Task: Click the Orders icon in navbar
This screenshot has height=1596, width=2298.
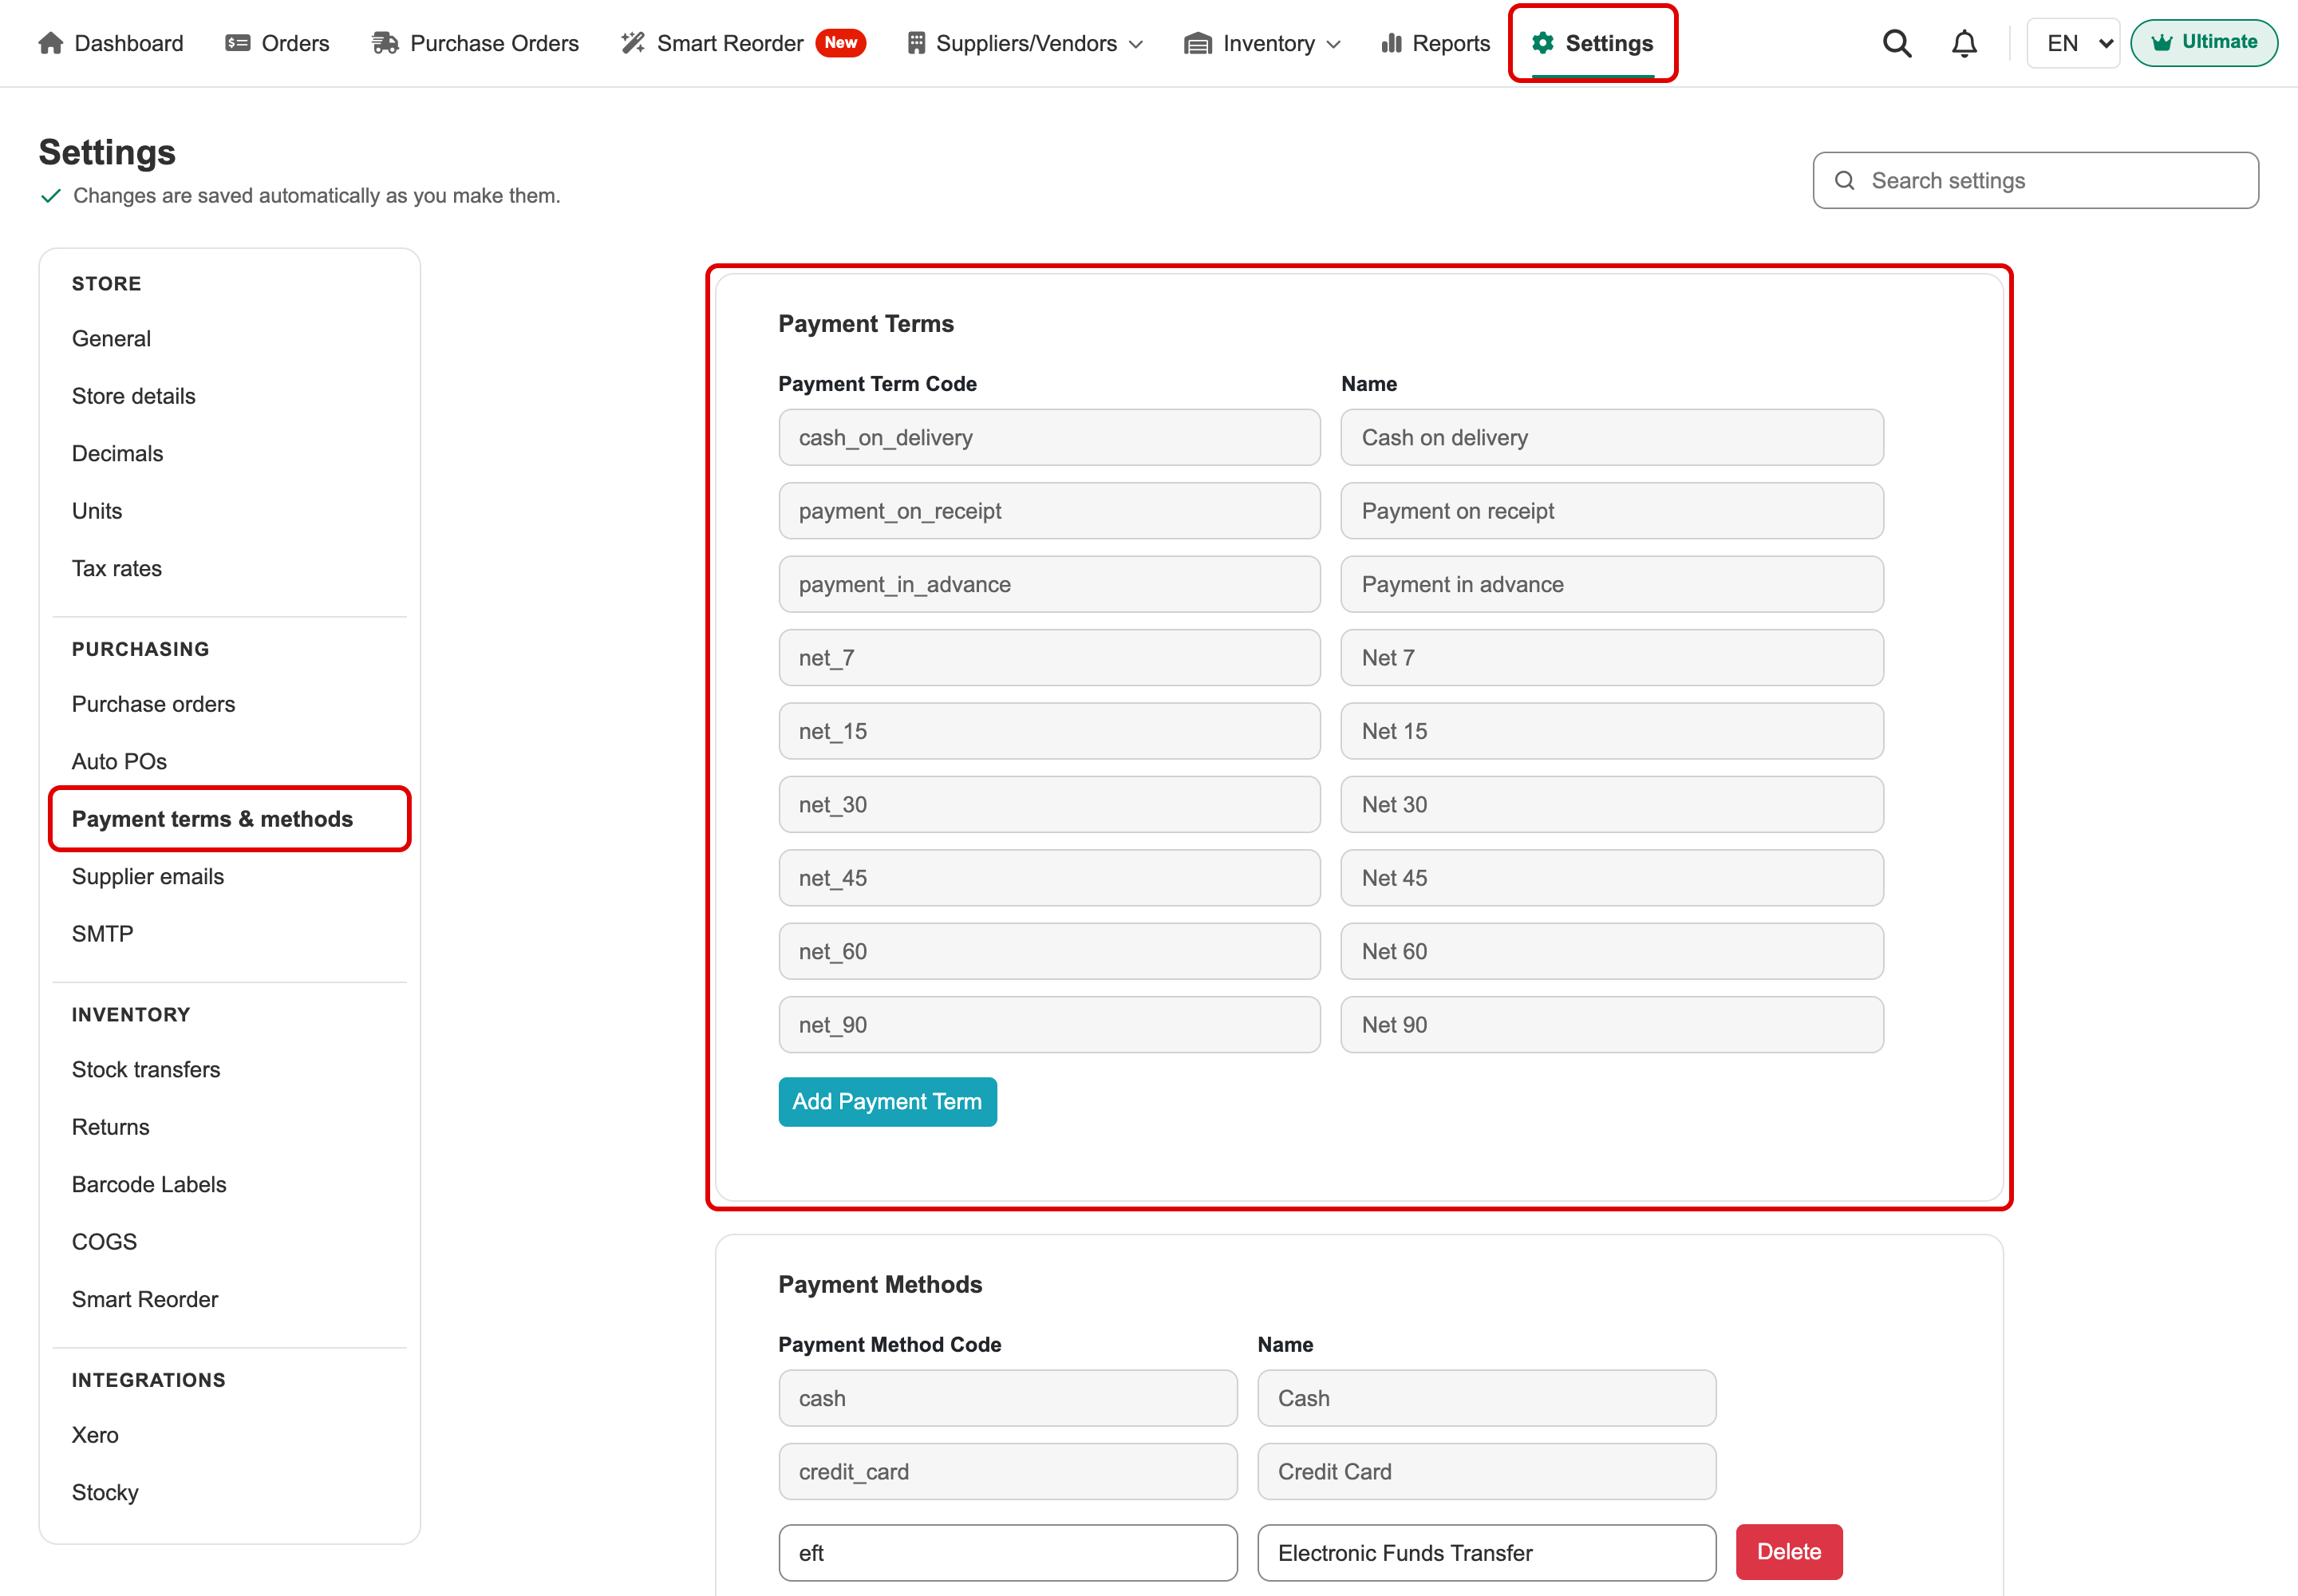Action: pos(237,43)
